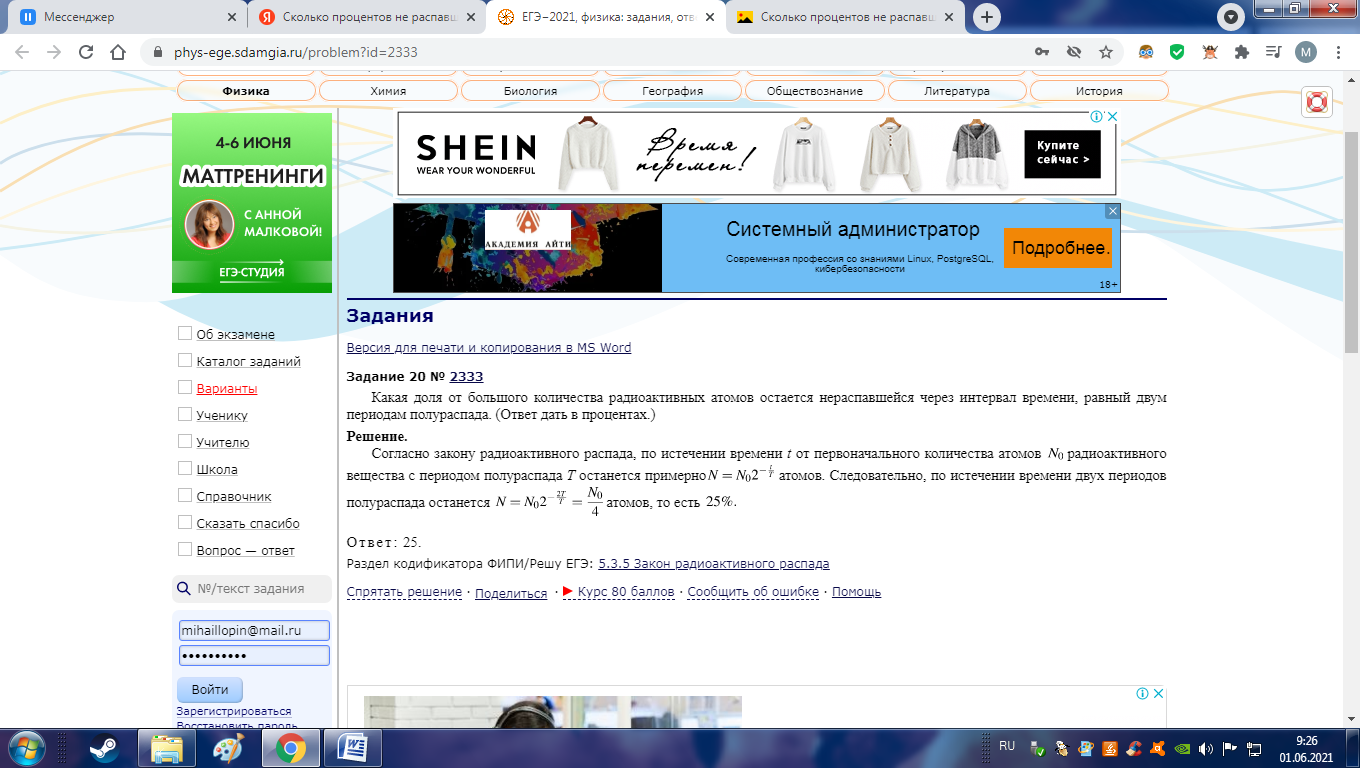The image size is (1360, 768).
Task: Tick the checkbox beside Об экзамене
Action: [184, 333]
